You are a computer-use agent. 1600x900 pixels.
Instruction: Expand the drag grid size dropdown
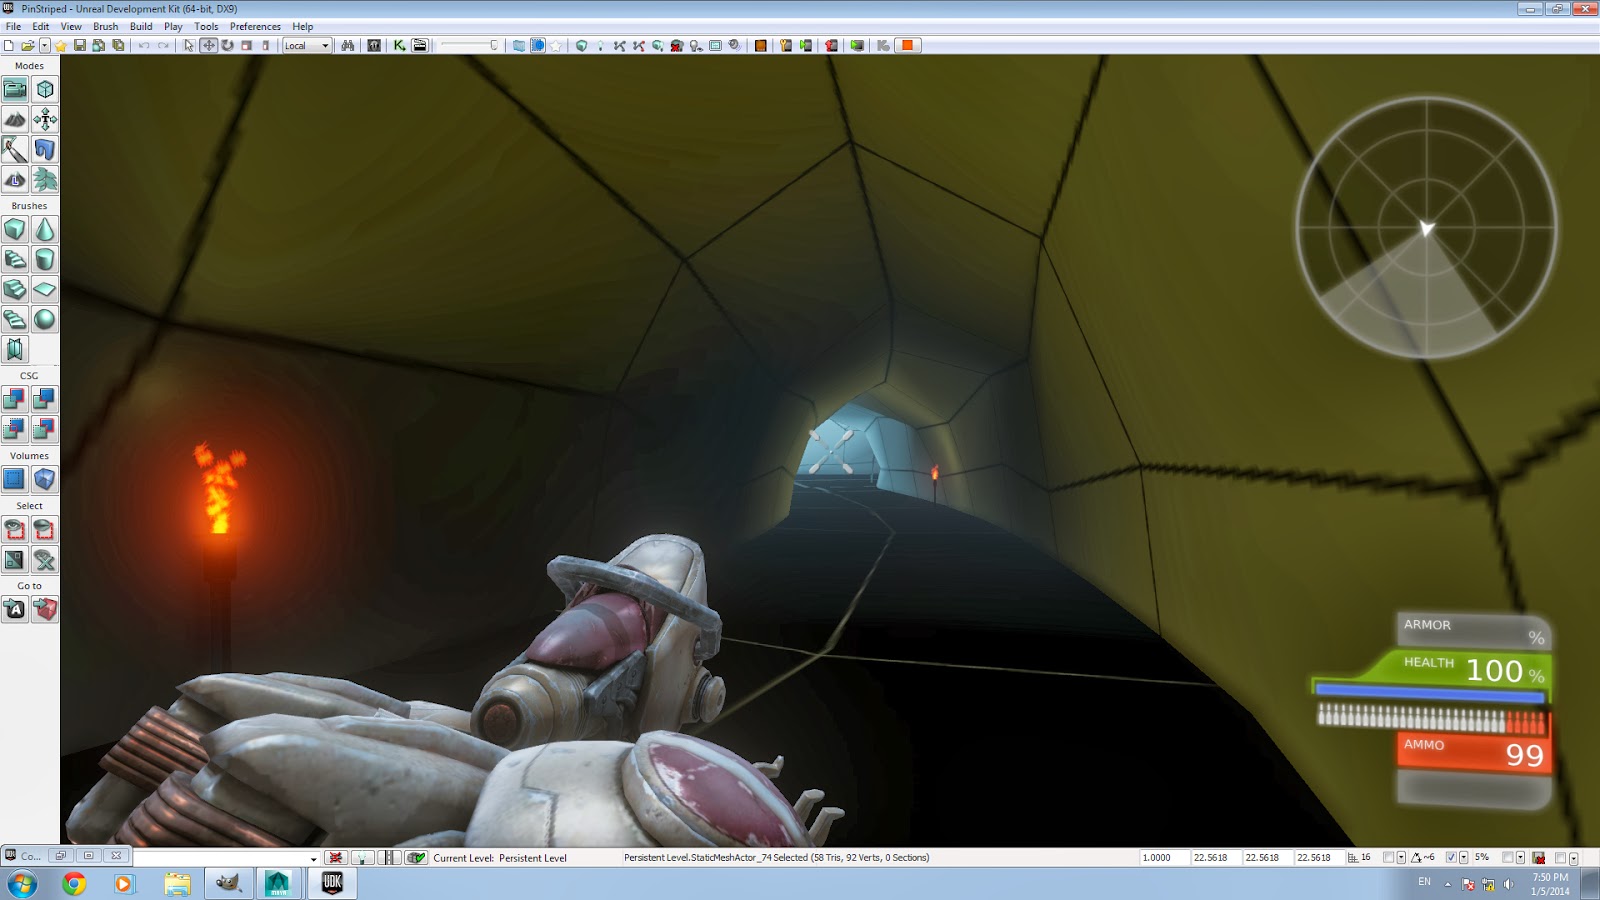point(1401,858)
